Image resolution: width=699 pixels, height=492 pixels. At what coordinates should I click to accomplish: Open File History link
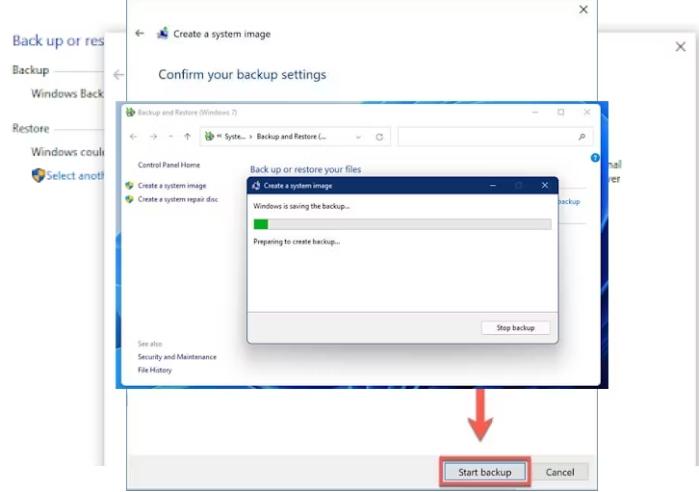[155, 370]
